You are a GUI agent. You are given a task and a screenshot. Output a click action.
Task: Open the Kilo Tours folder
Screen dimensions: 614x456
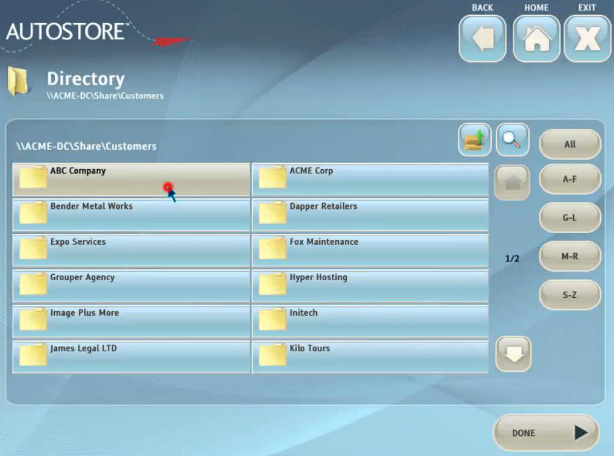pyautogui.click(x=370, y=356)
